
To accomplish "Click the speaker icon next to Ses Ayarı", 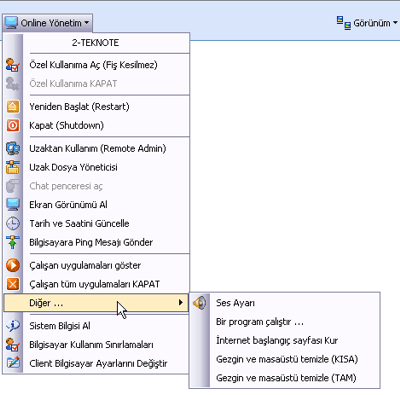I will tap(199, 303).
